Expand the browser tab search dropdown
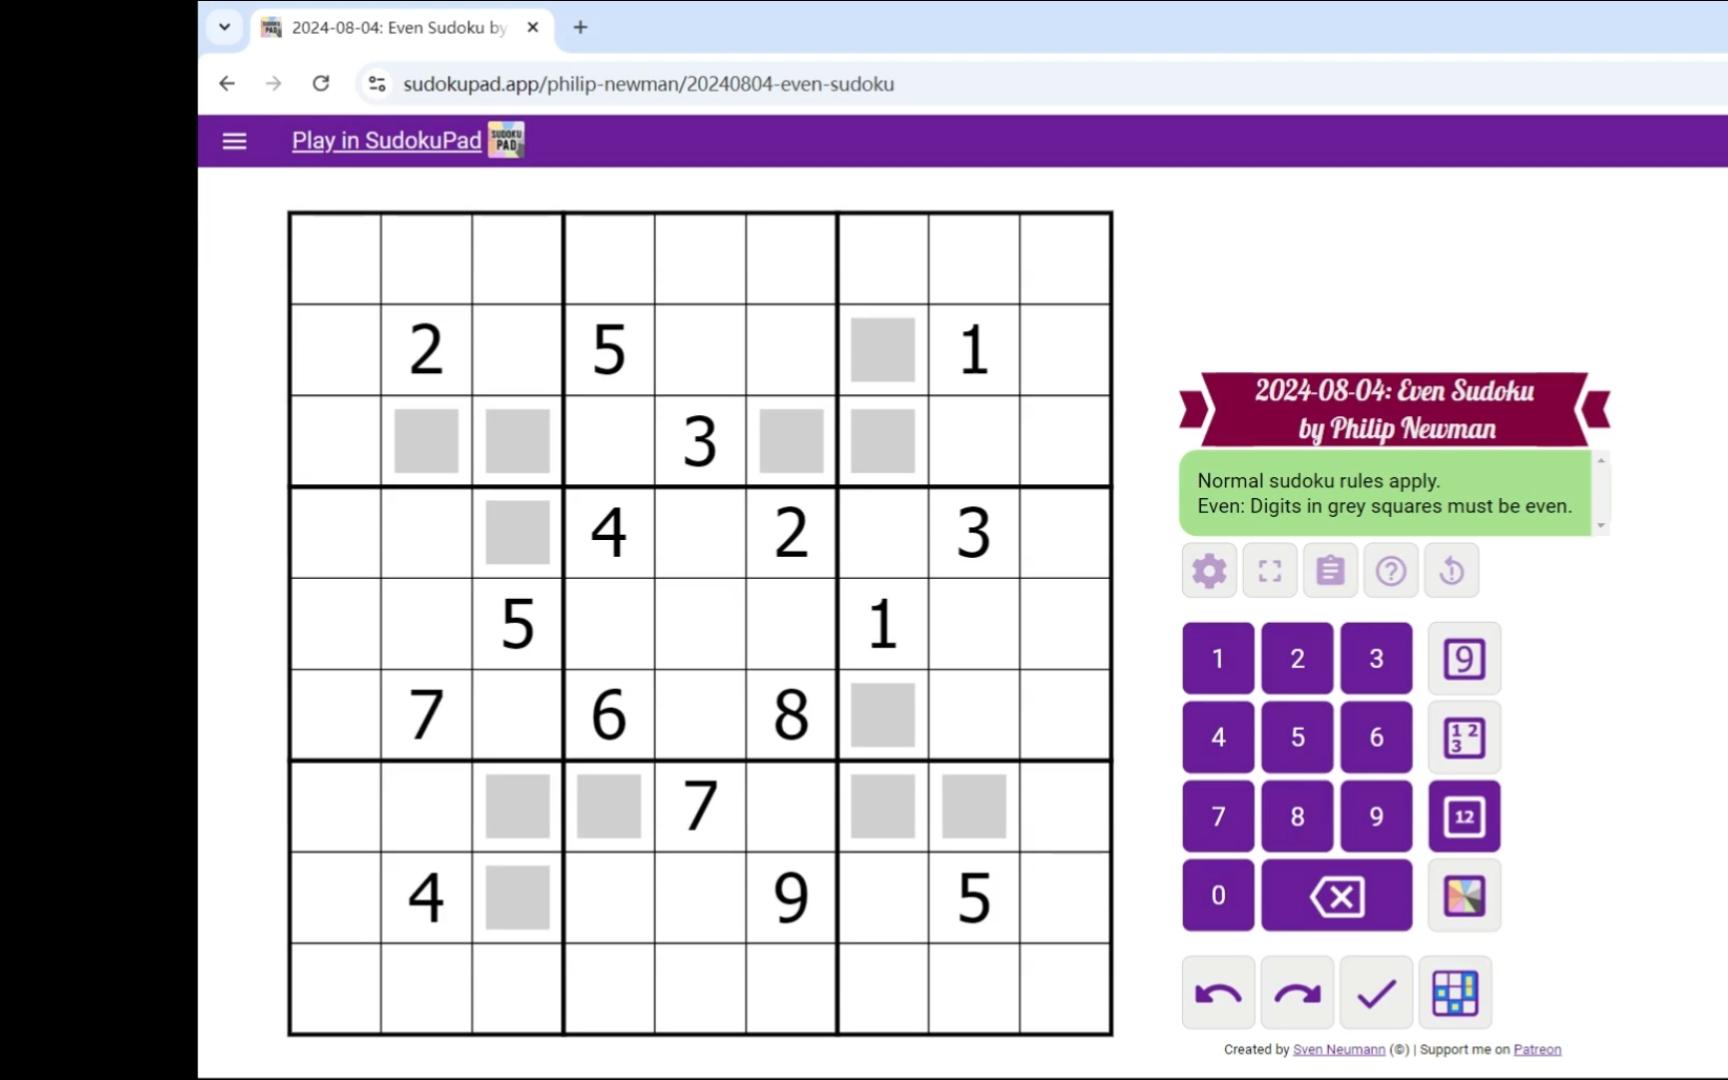The width and height of the screenshot is (1728, 1080). [225, 27]
